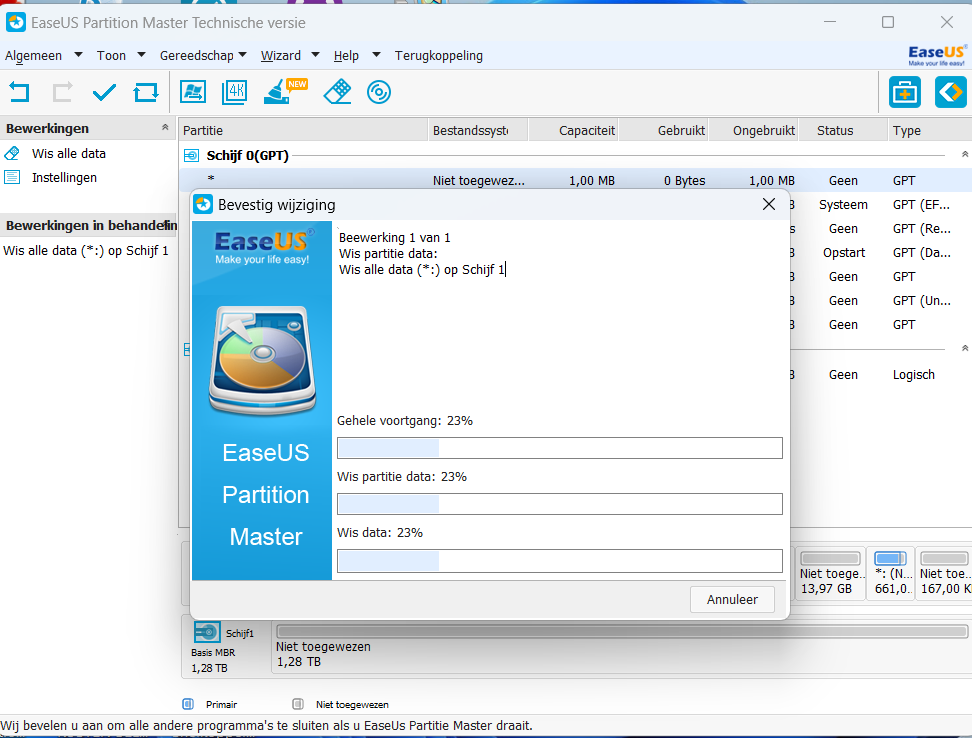Select the 167,00 KB unallocated block
Viewport: 972px width, 738px height.
[x=944, y=574]
